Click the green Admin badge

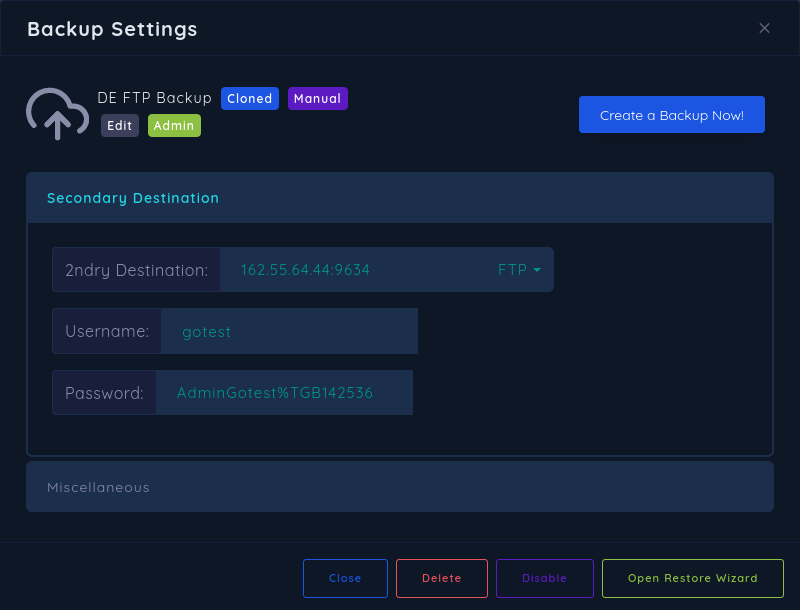point(174,125)
